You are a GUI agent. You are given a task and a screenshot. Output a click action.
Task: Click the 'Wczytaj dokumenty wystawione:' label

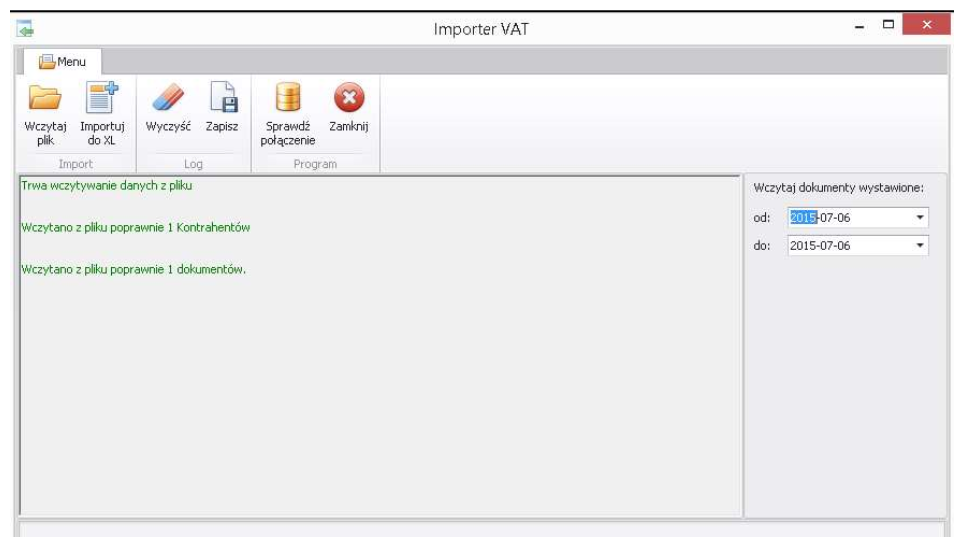(839, 188)
